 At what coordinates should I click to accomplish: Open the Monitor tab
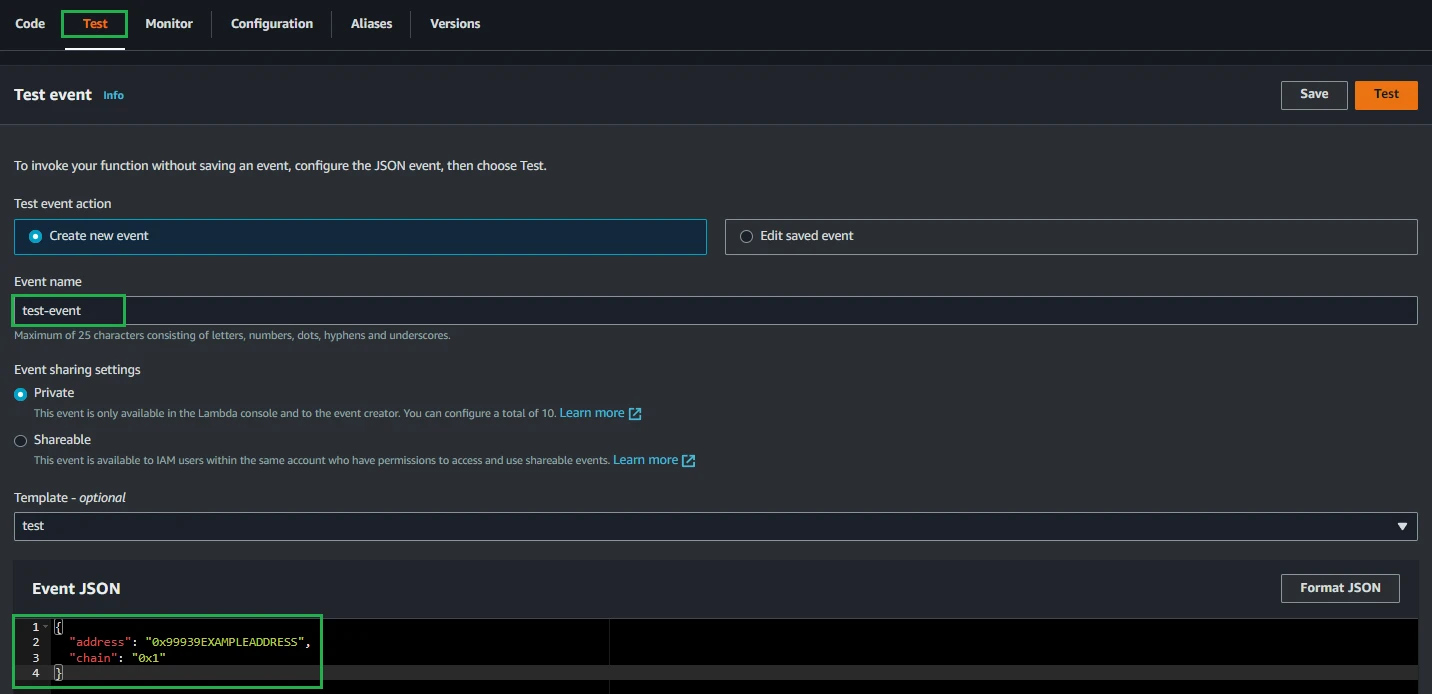click(x=169, y=24)
